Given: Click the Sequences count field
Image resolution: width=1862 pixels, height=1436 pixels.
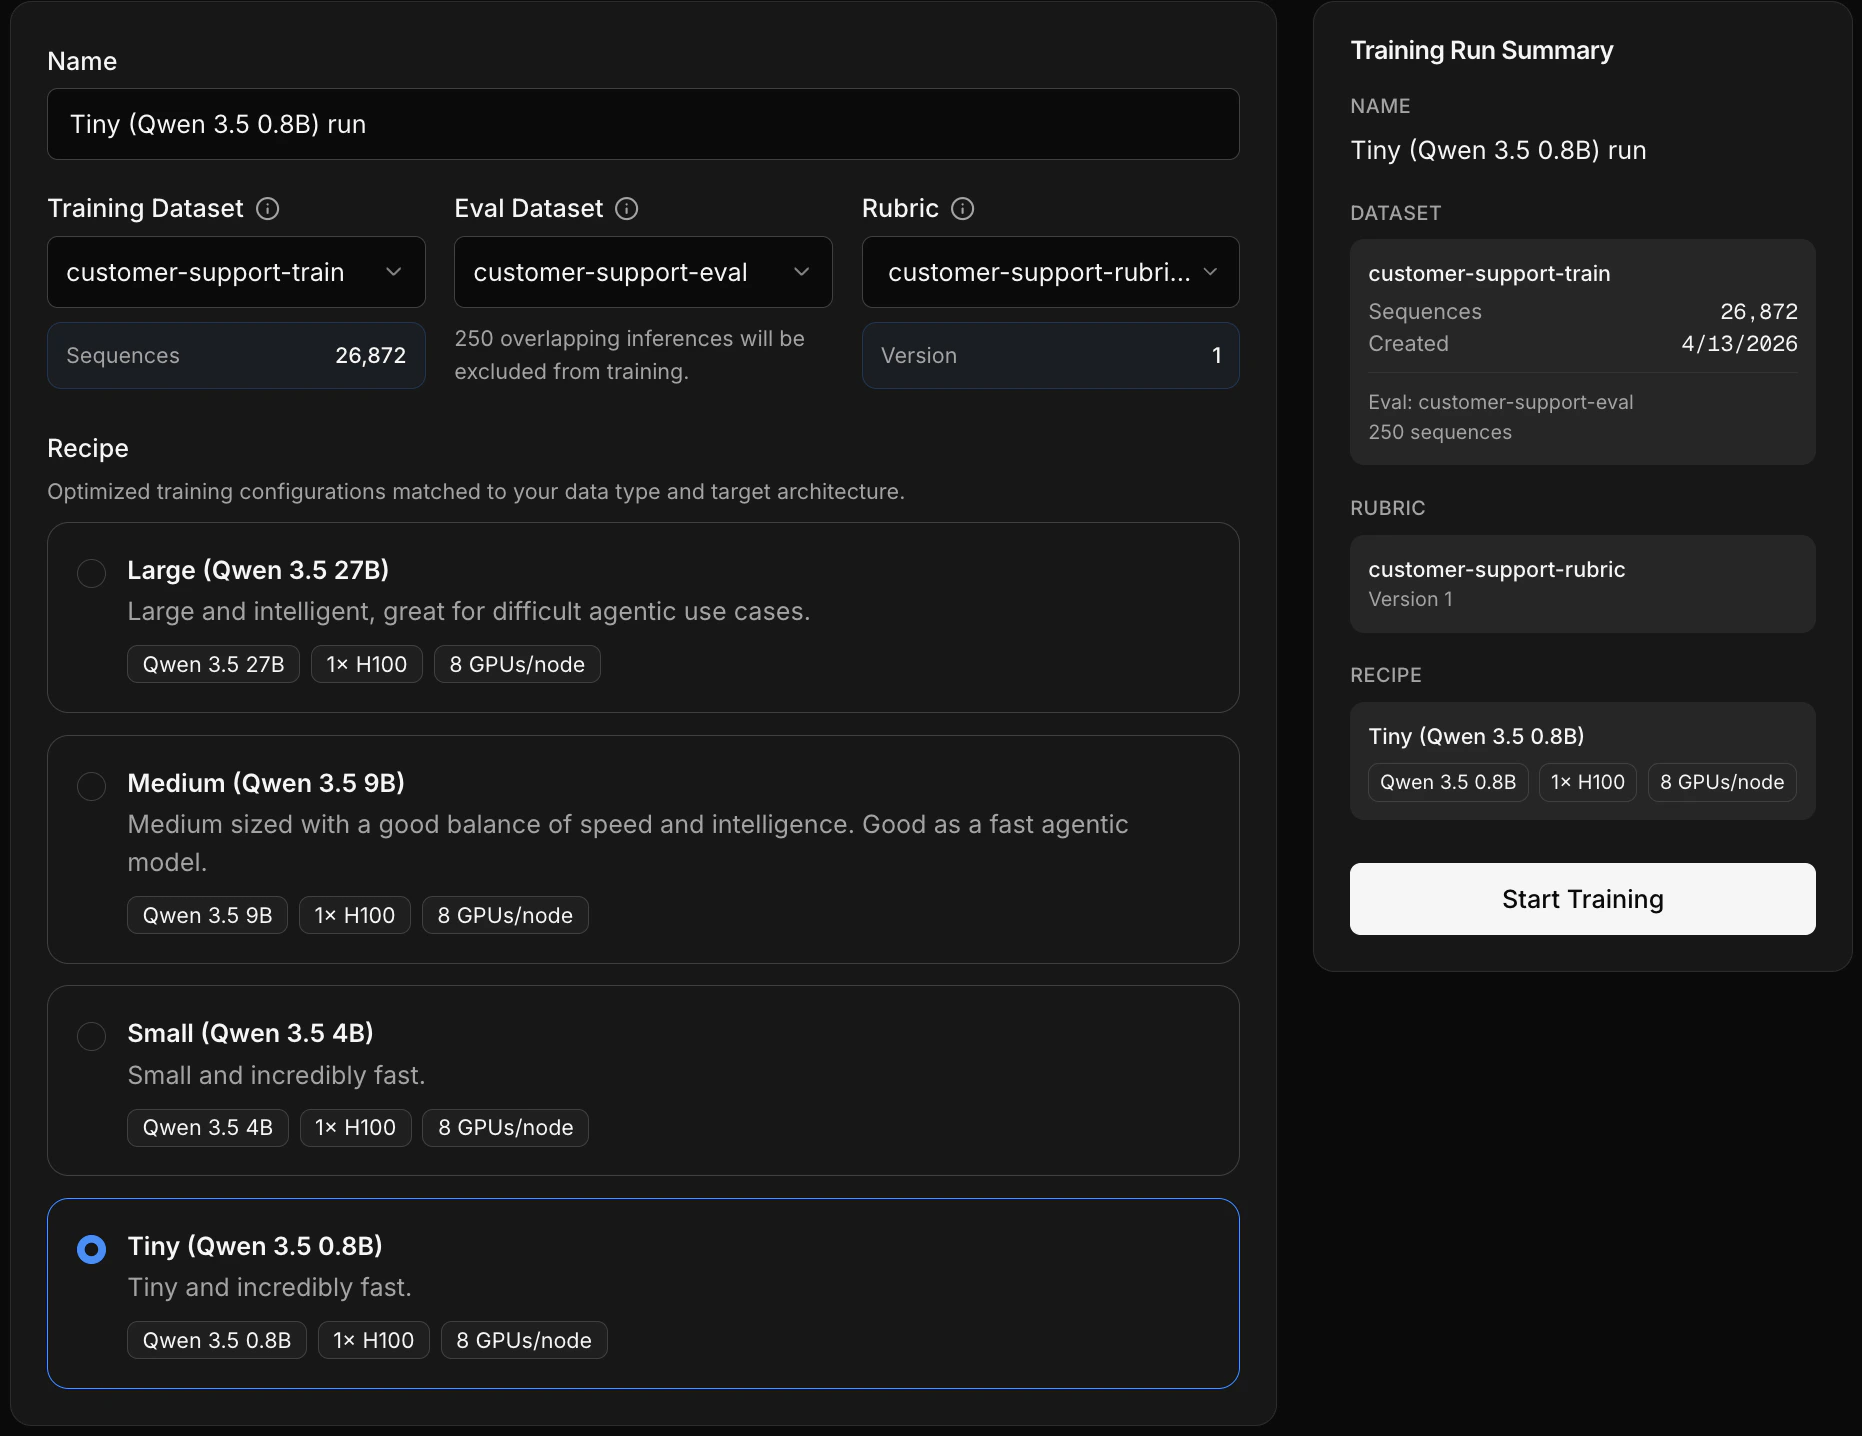Looking at the screenshot, I should 236,355.
